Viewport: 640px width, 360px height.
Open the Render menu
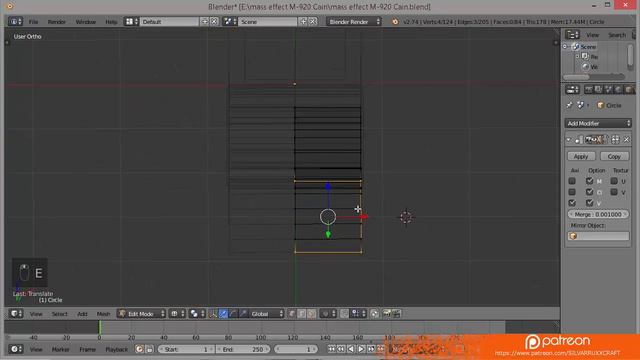pos(57,22)
